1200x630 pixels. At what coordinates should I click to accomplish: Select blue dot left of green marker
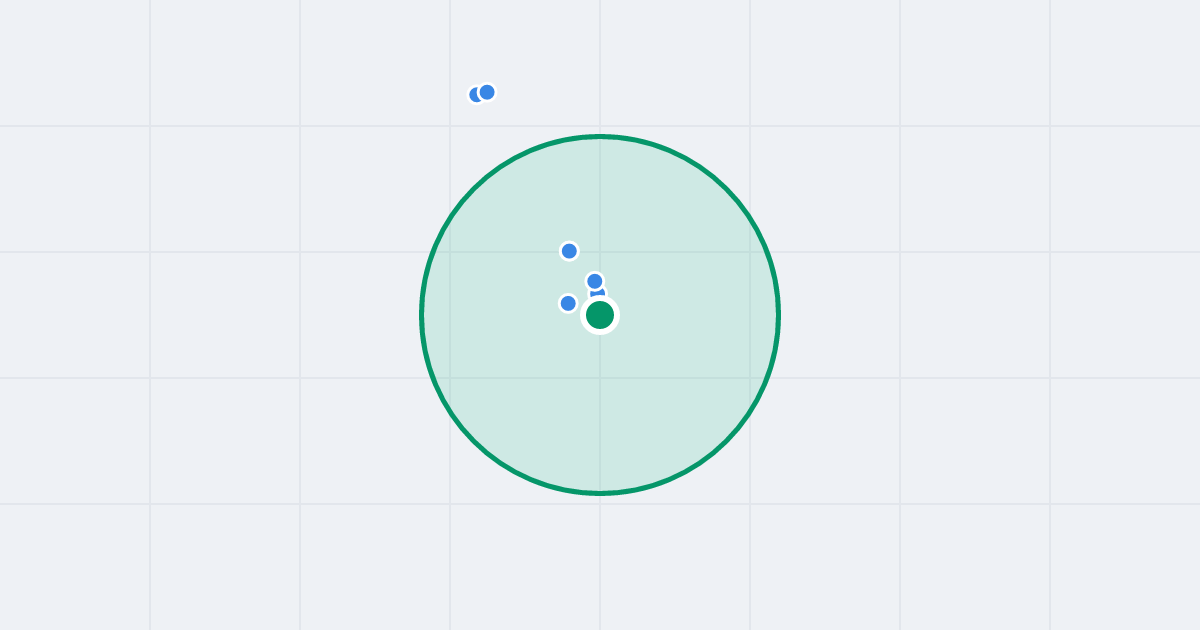pos(568,303)
